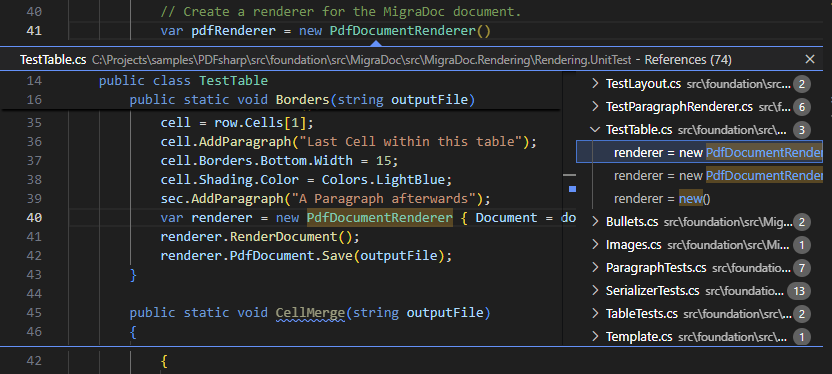Select second 'renderer = new PdfDocumentRender' reference
832x374 pixels.
700,176
